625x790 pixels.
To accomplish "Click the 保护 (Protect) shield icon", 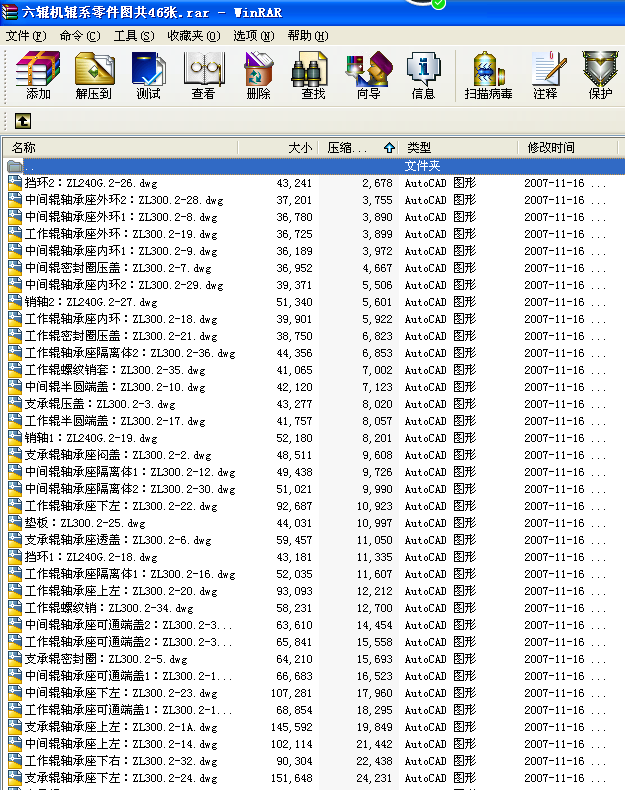I will pyautogui.click(x=600, y=75).
